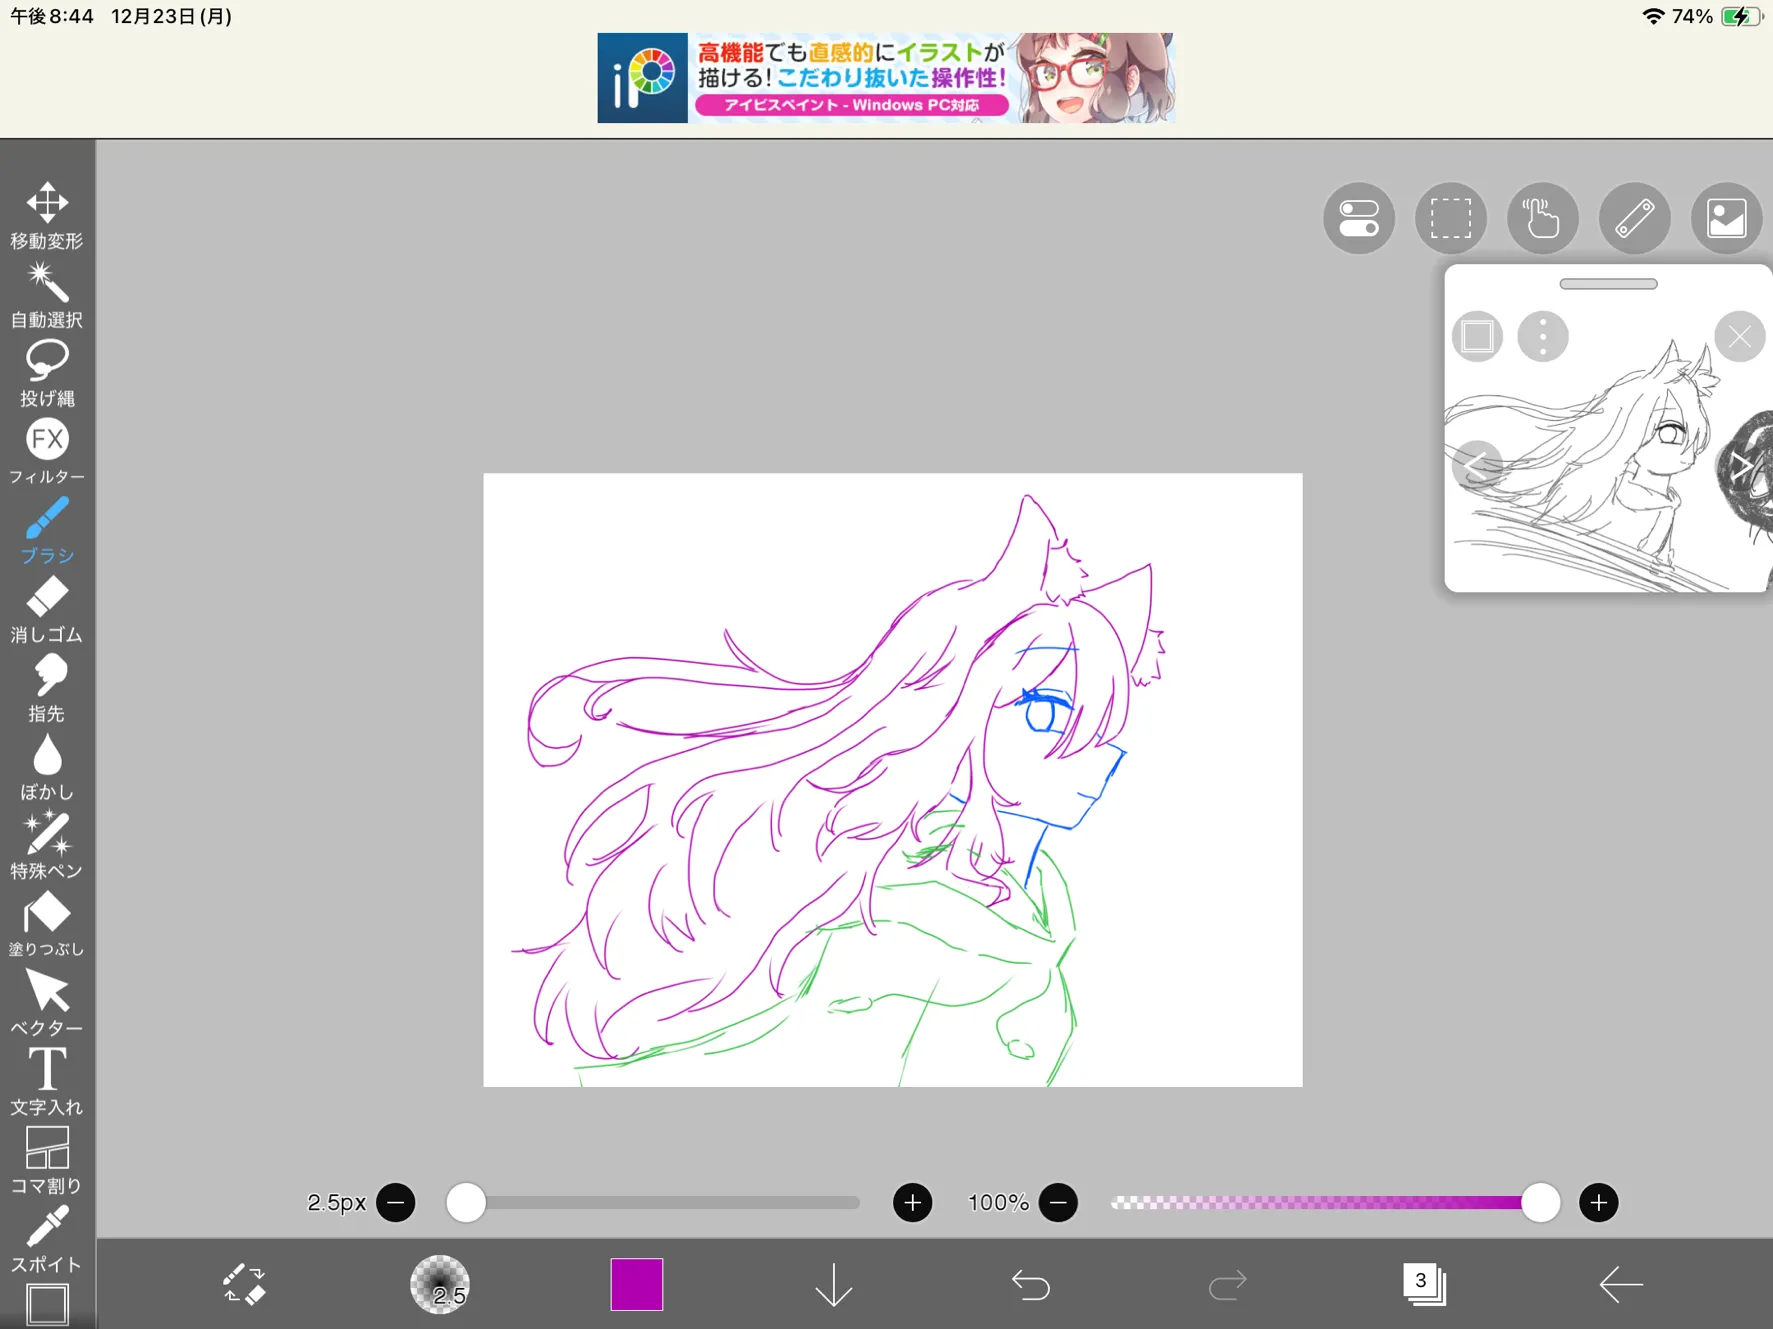Open the FX Filter (フィルター) tool
Viewport: 1773px width, 1329px height.
[47, 452]
